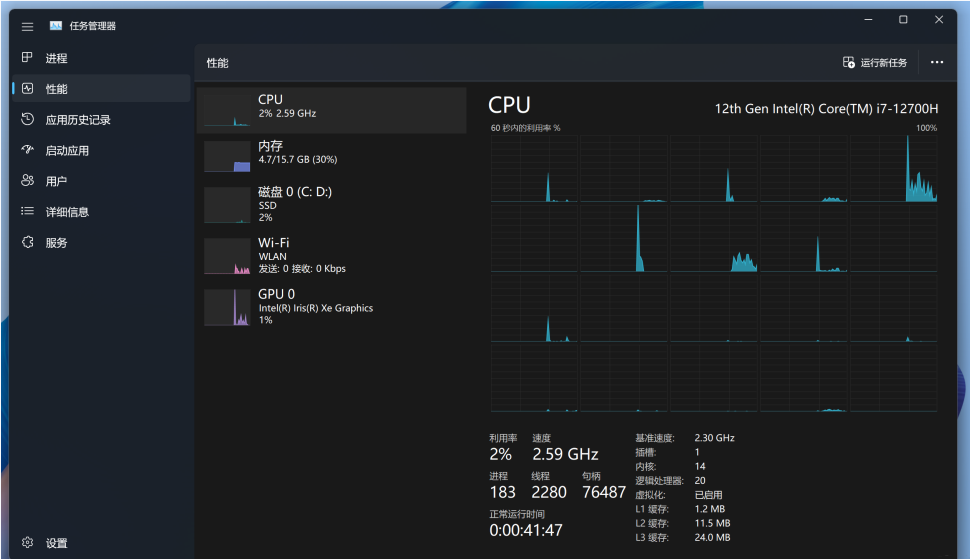Click the Task Manager app icon in title bar

[56, 26]
